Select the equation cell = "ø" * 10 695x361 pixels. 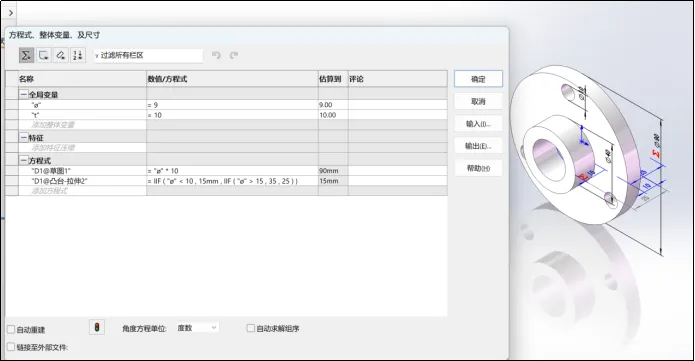[x=232, y=171]
